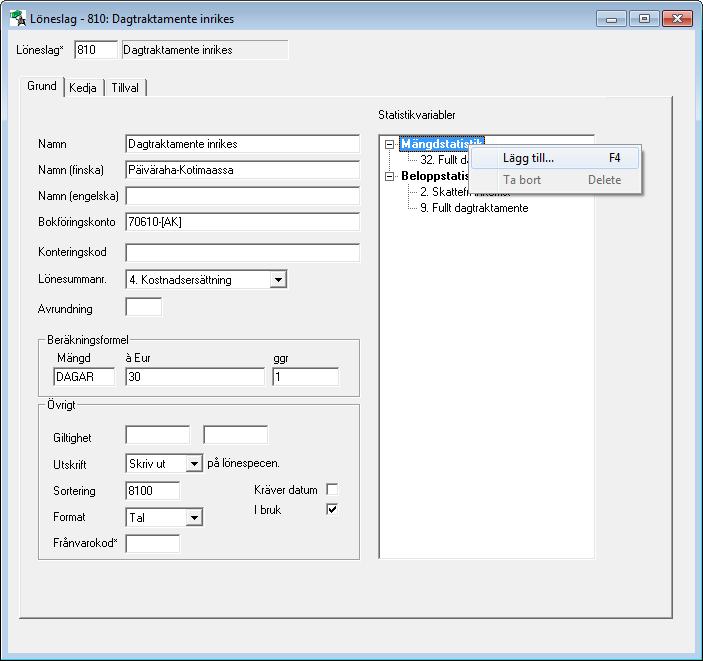Screen dimensions: 703x661
Task: Click the 'à Eur' field with 30
Action: click(x=195, y=377)
